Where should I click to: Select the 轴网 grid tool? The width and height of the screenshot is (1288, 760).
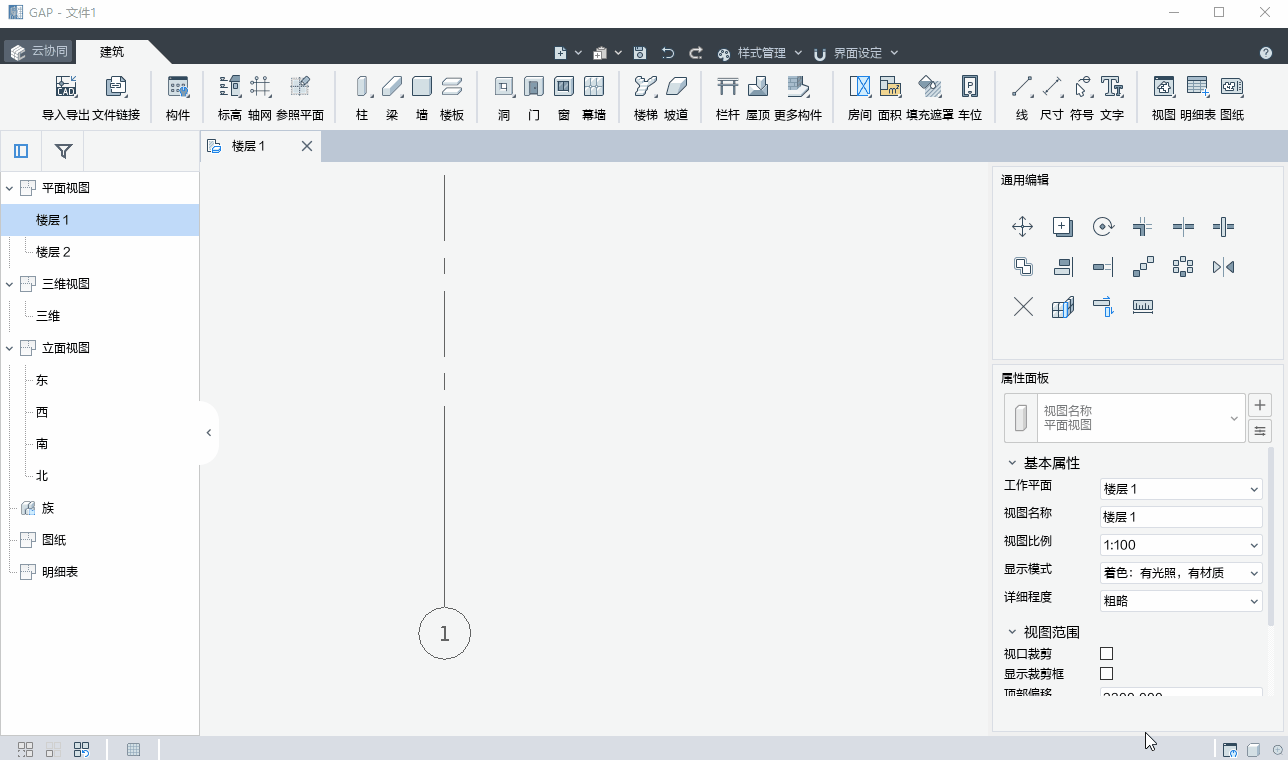(260, 98)
